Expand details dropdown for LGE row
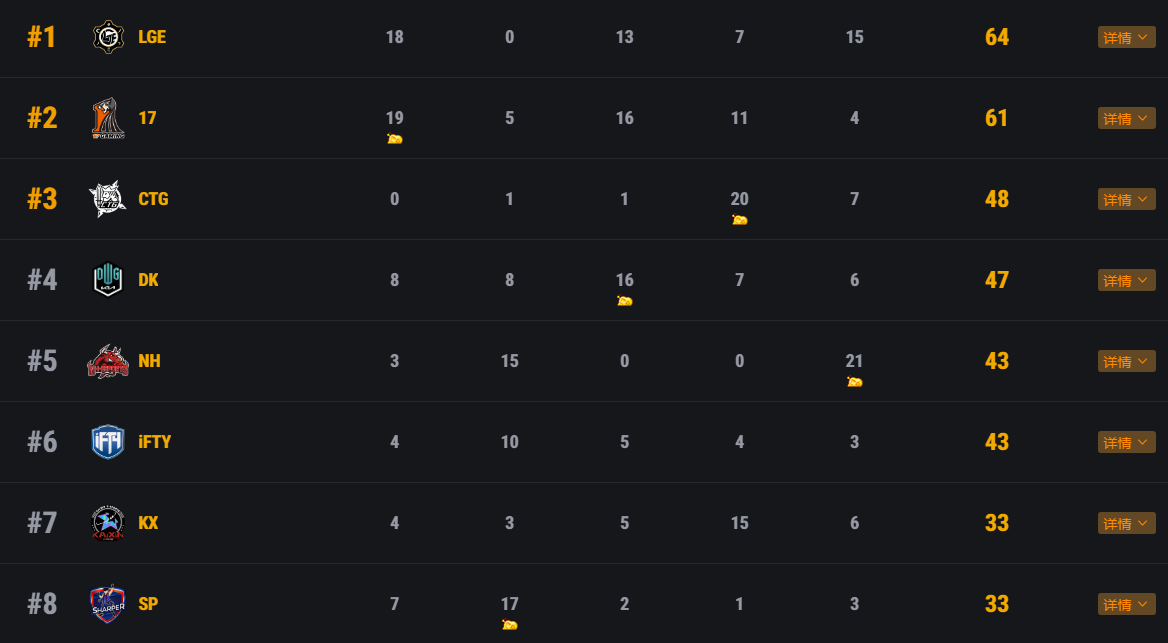Viewport: 1168px width, 643px height. click(x=1126, y=38)
